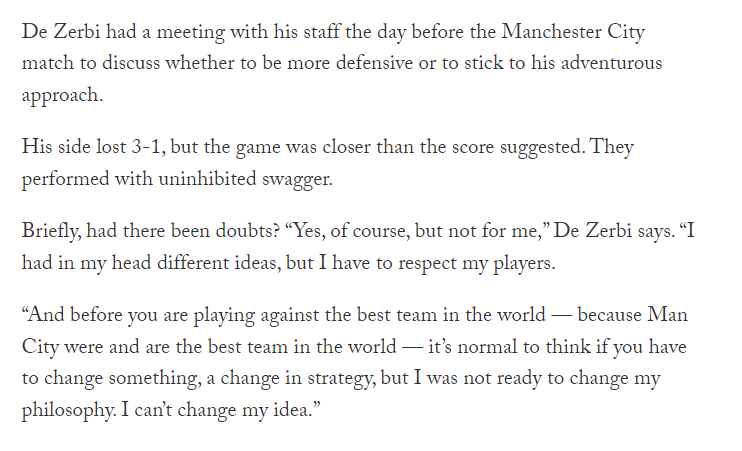The image size is (742, 451).
Task: Click the word 'philosophy.' in the final line
Action: coord(69,411)
